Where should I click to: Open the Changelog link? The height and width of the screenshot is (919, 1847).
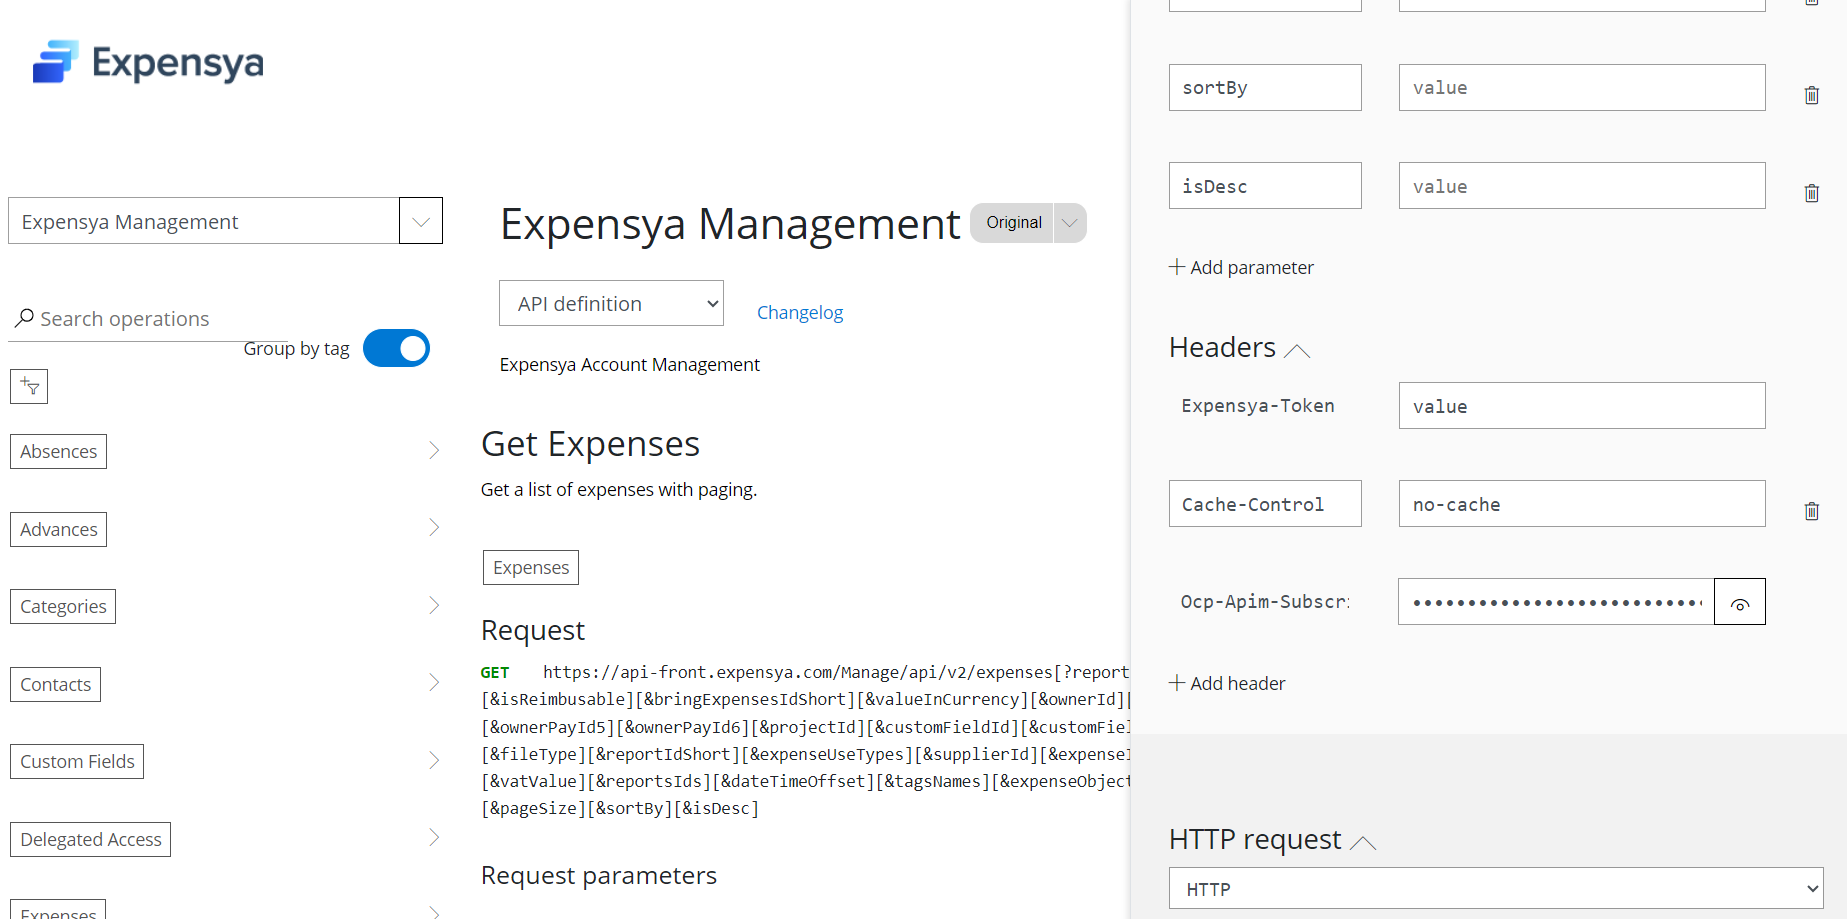click(x=799, y=312)
